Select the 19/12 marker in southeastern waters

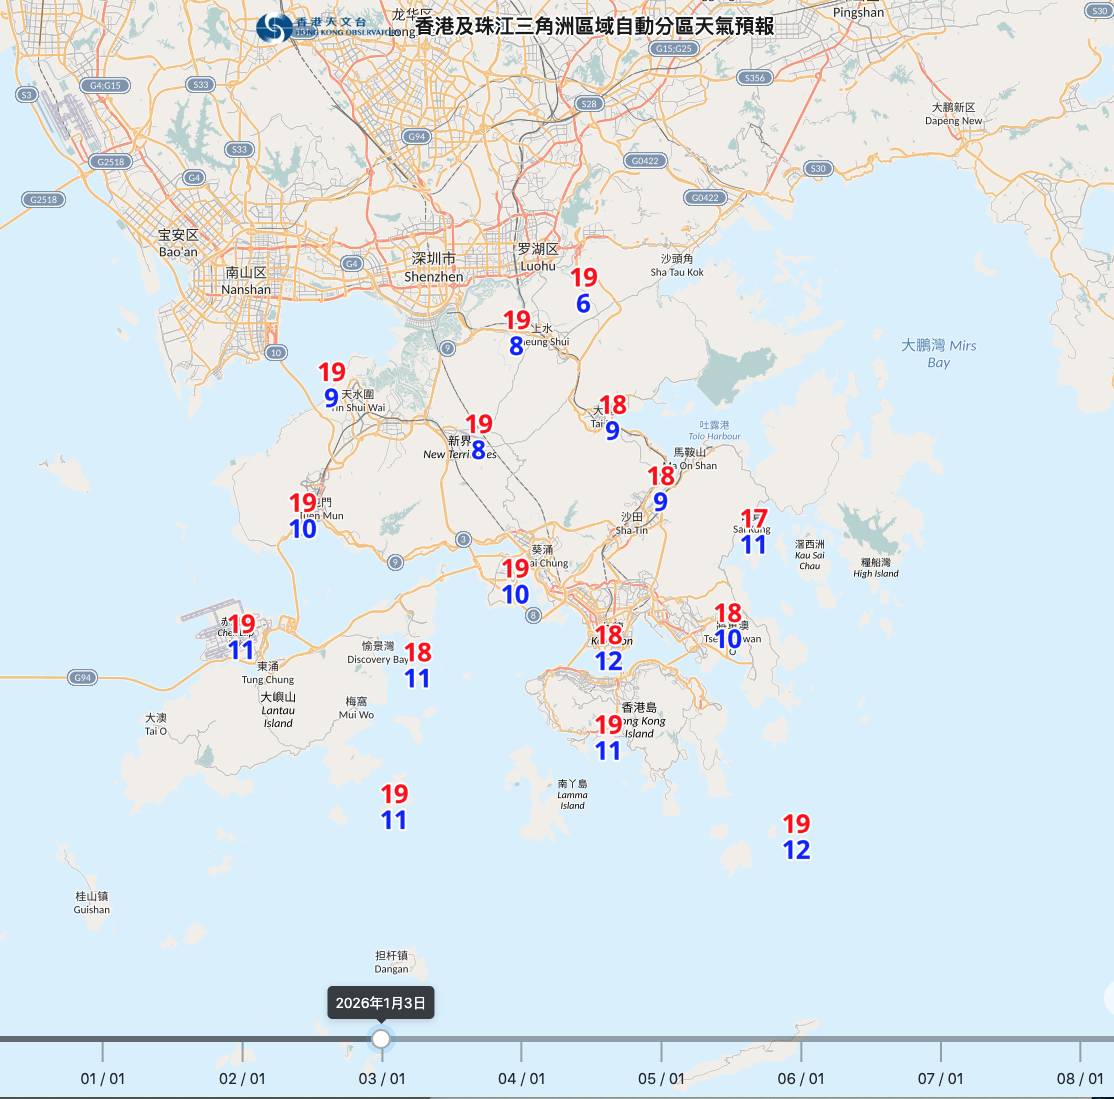coord(796,837)
